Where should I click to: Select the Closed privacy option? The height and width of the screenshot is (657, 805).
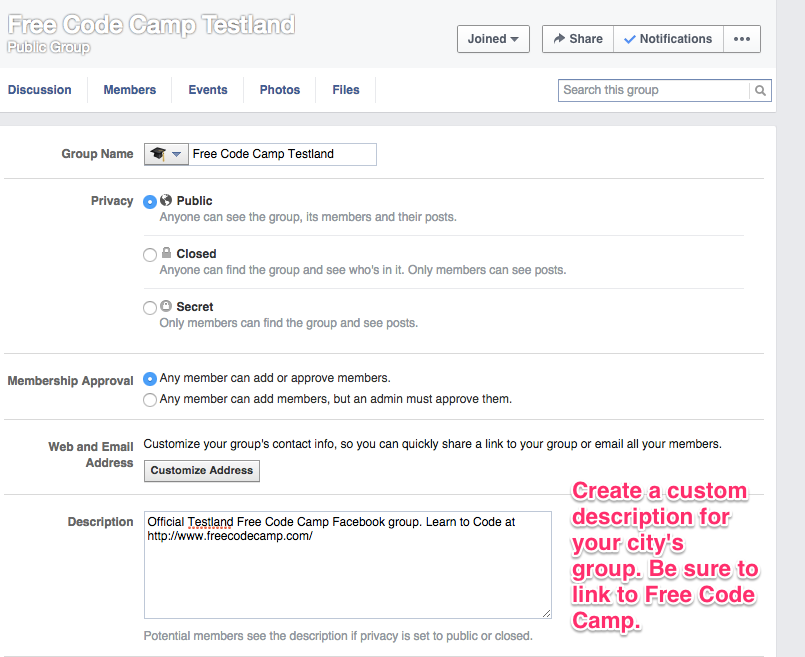point(150,254)
